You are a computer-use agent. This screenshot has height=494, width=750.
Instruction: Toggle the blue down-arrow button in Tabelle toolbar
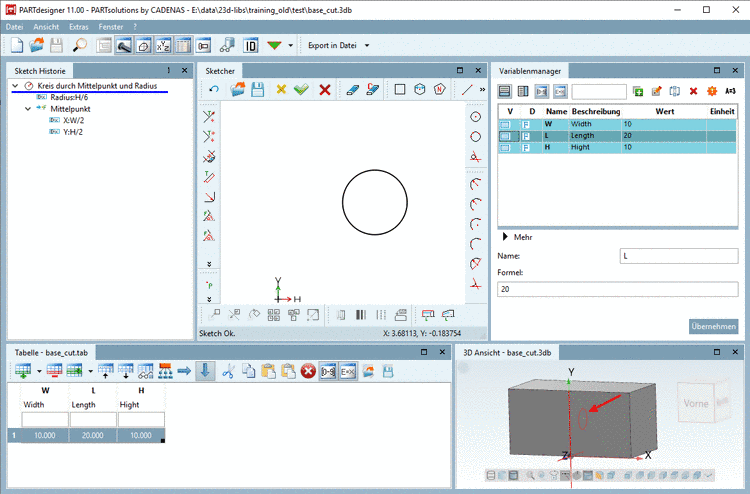[x=205, y=371]
